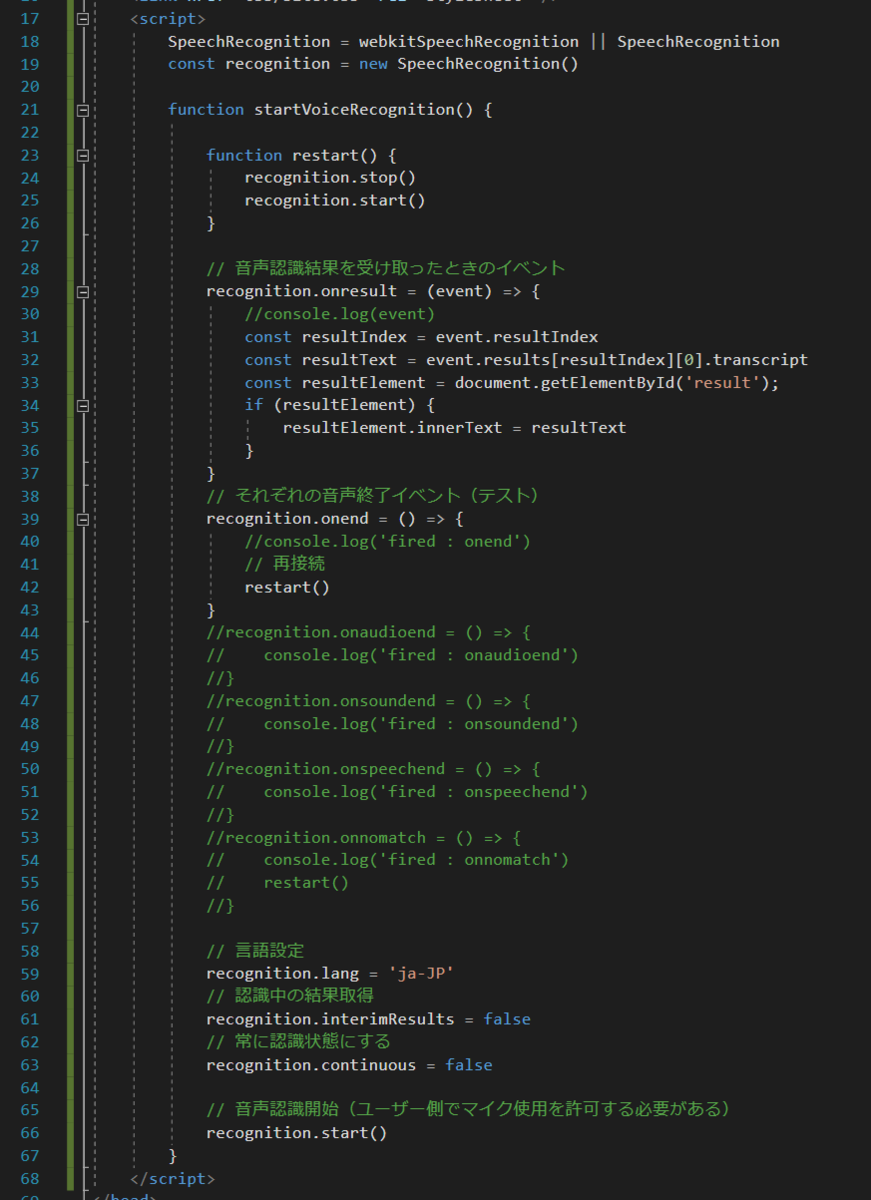Click line number 59 in the gutter
Viewport: 871px width, 1200px height.
click(29, 973)
